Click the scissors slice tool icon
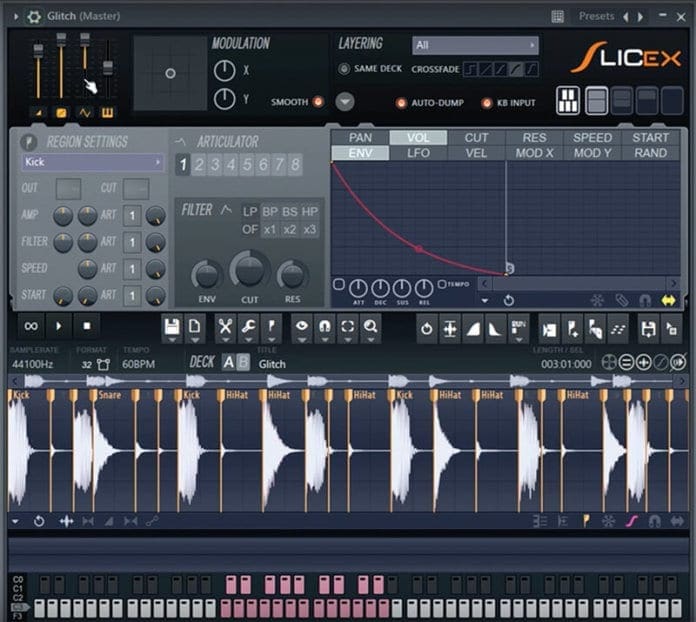Screen dimensions: 696x622 tap(225, 327)
